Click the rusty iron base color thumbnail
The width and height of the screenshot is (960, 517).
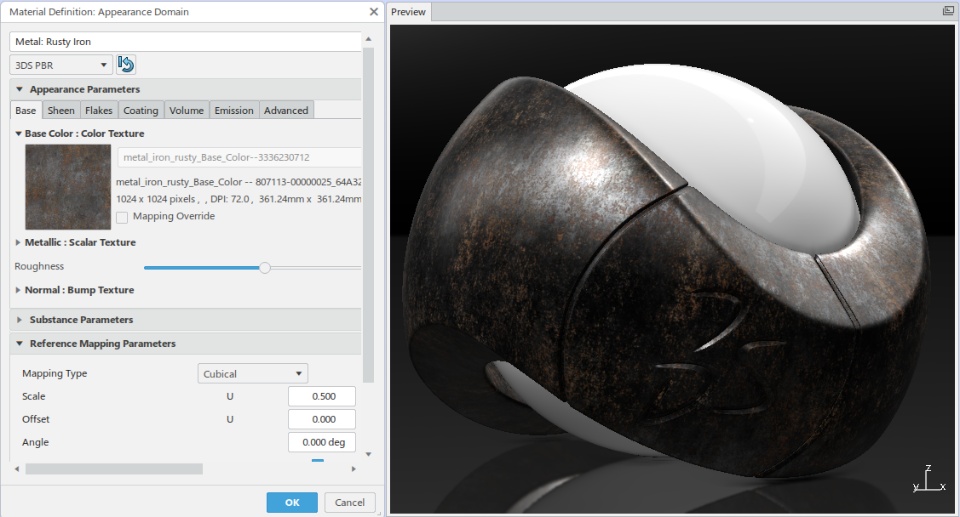point(67,186)
